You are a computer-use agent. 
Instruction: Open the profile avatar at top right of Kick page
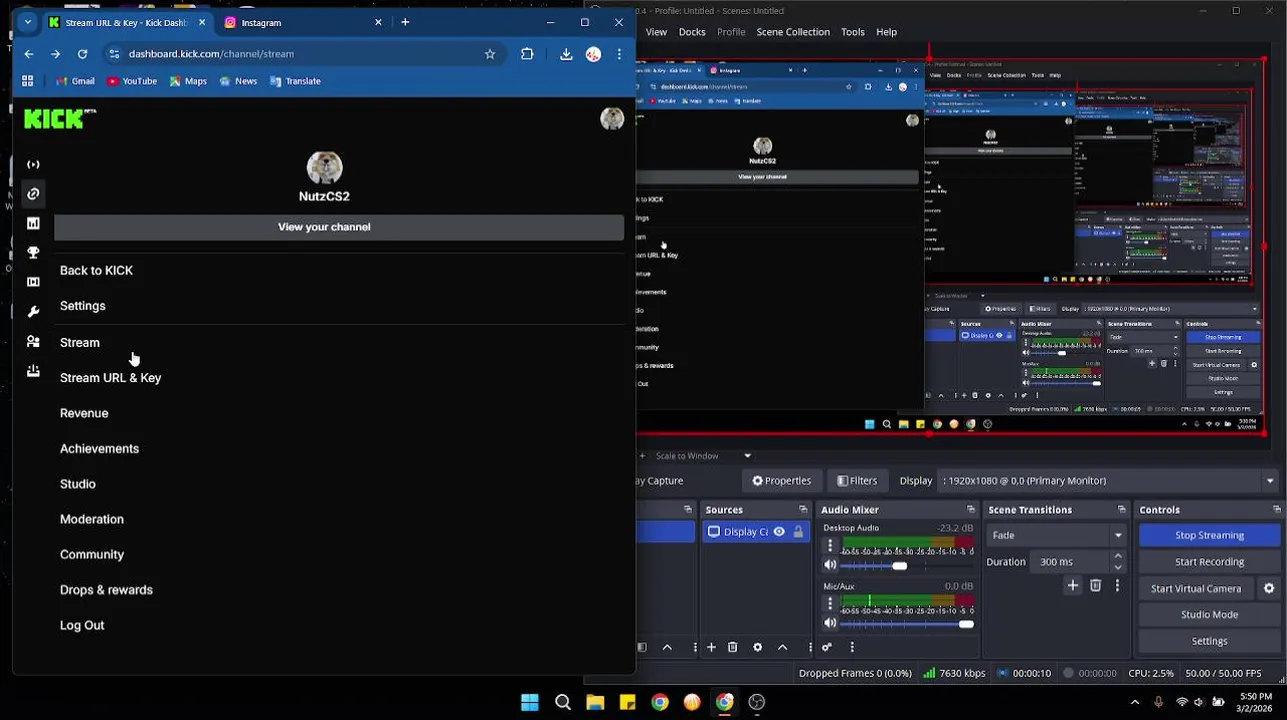click(x=612, y=119)
